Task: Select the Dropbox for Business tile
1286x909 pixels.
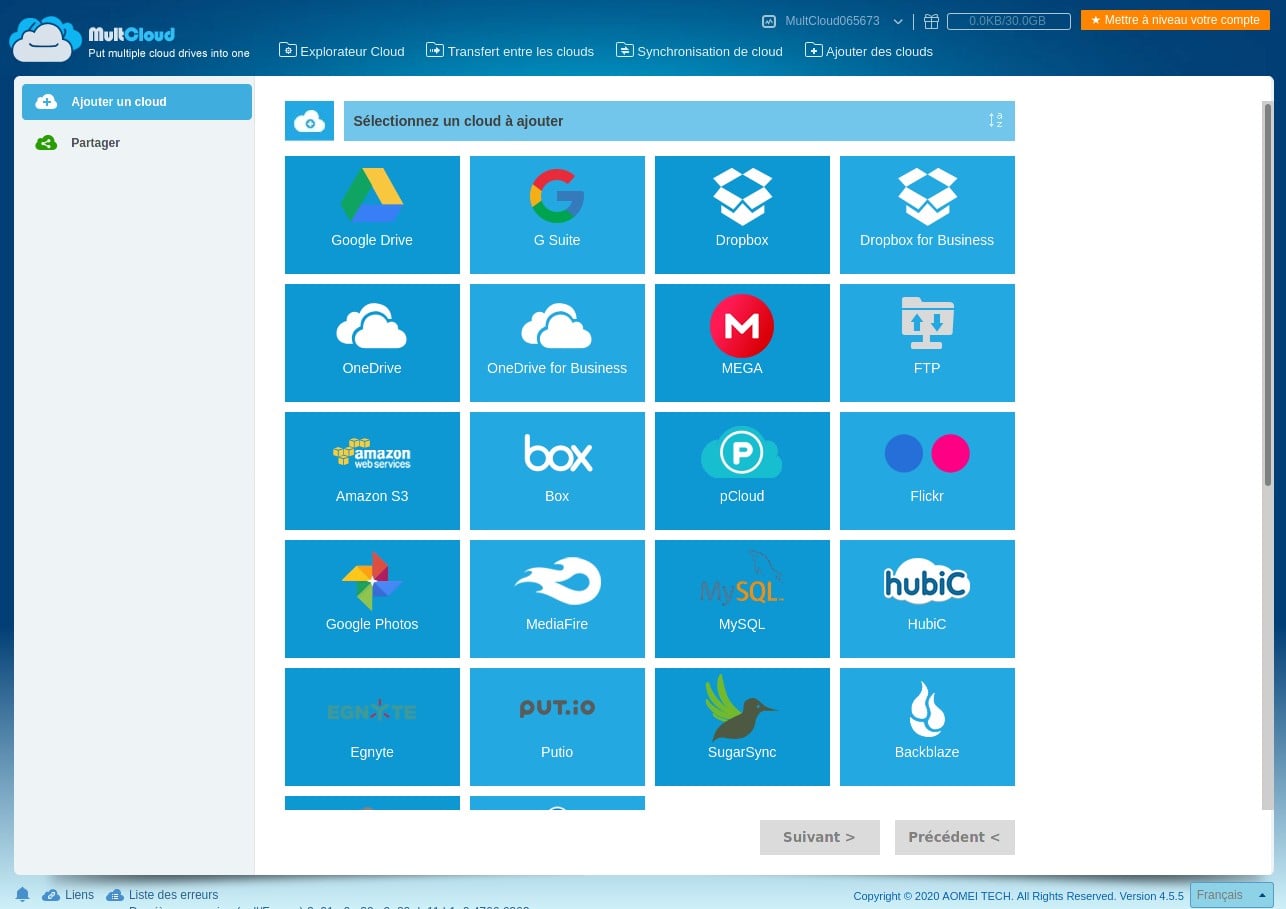Action: [927, 214]
